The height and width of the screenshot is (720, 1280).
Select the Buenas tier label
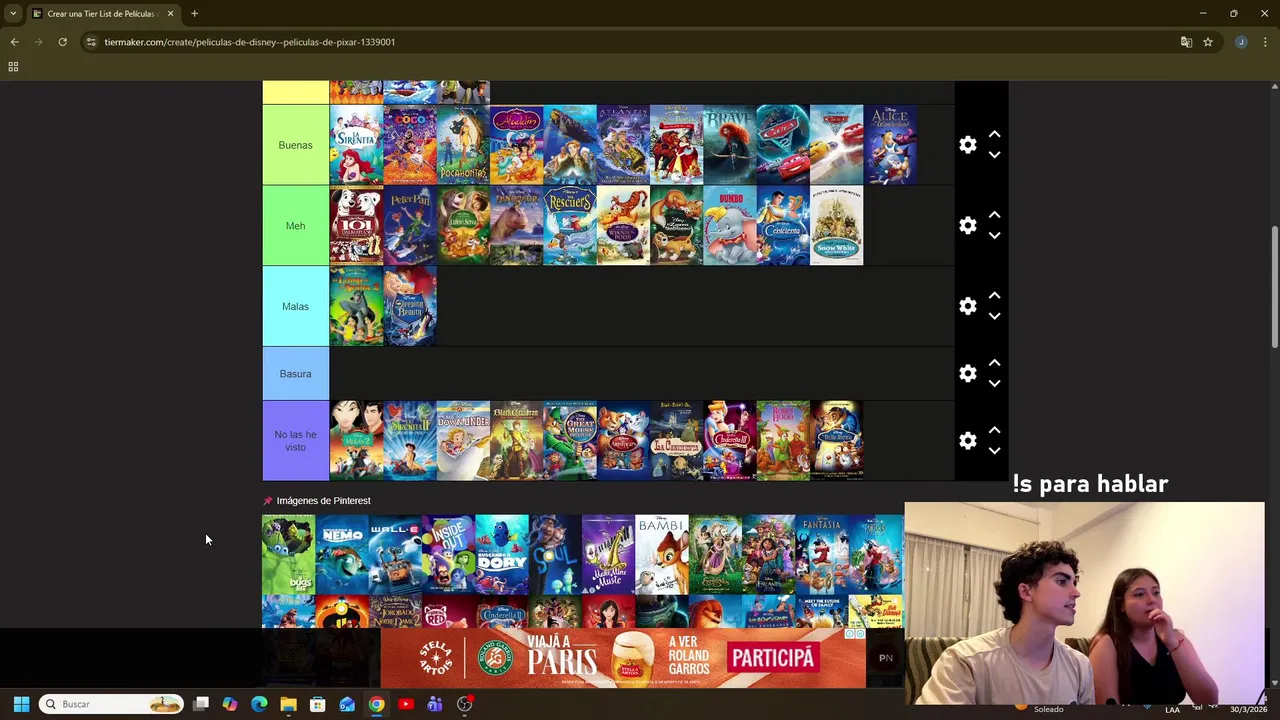coord(295,145)
